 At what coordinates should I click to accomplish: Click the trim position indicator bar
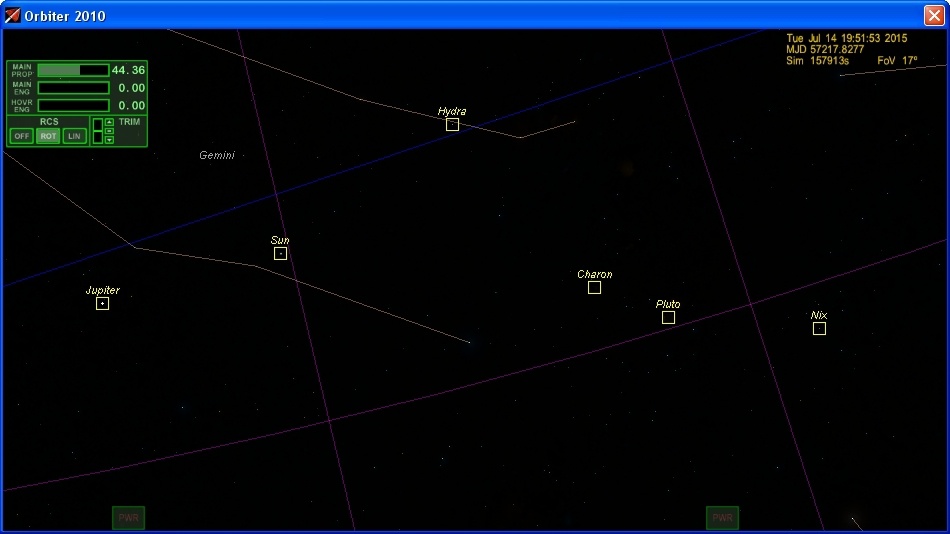98,131
